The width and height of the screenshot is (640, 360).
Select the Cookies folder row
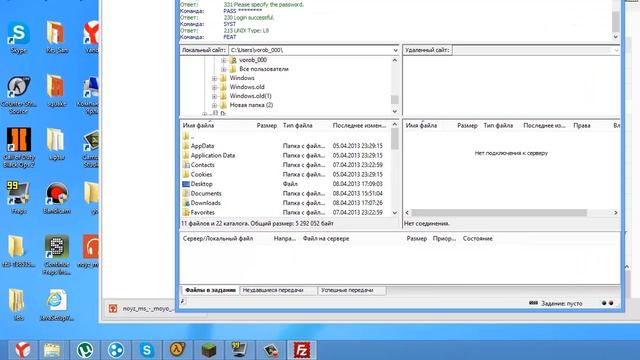[285, 174]
